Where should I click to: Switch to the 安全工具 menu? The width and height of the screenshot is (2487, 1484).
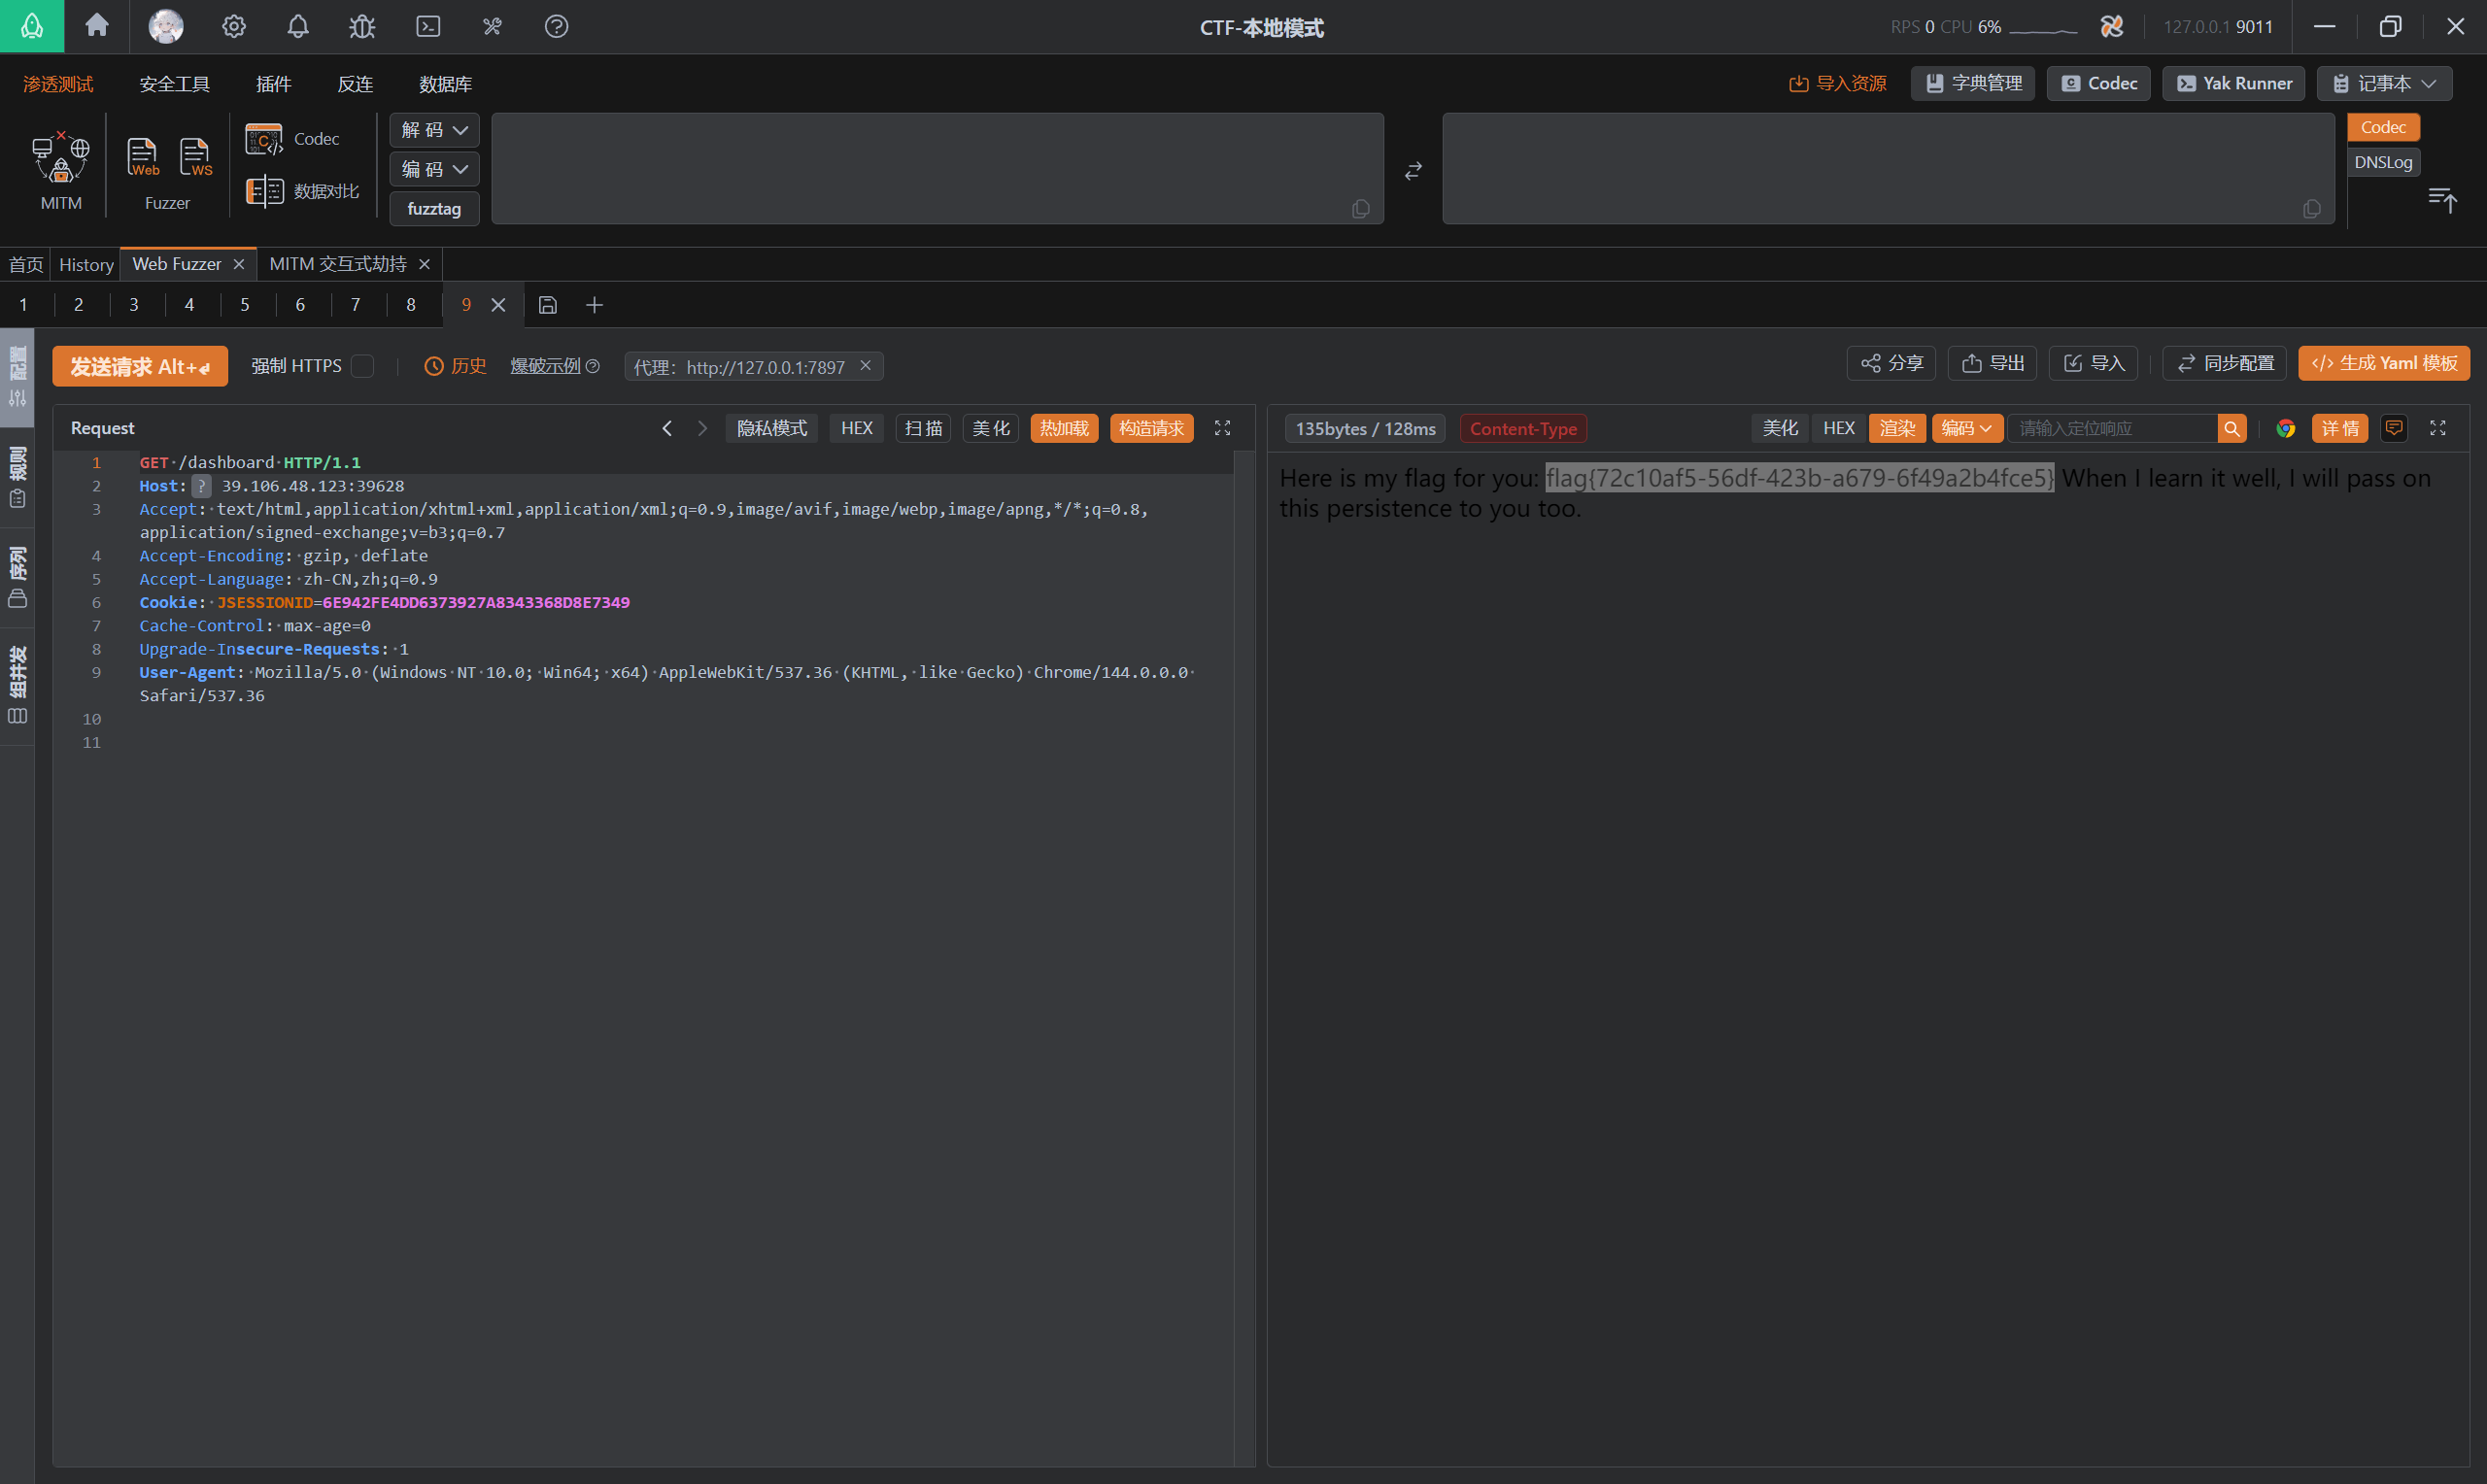coord(175,84)
